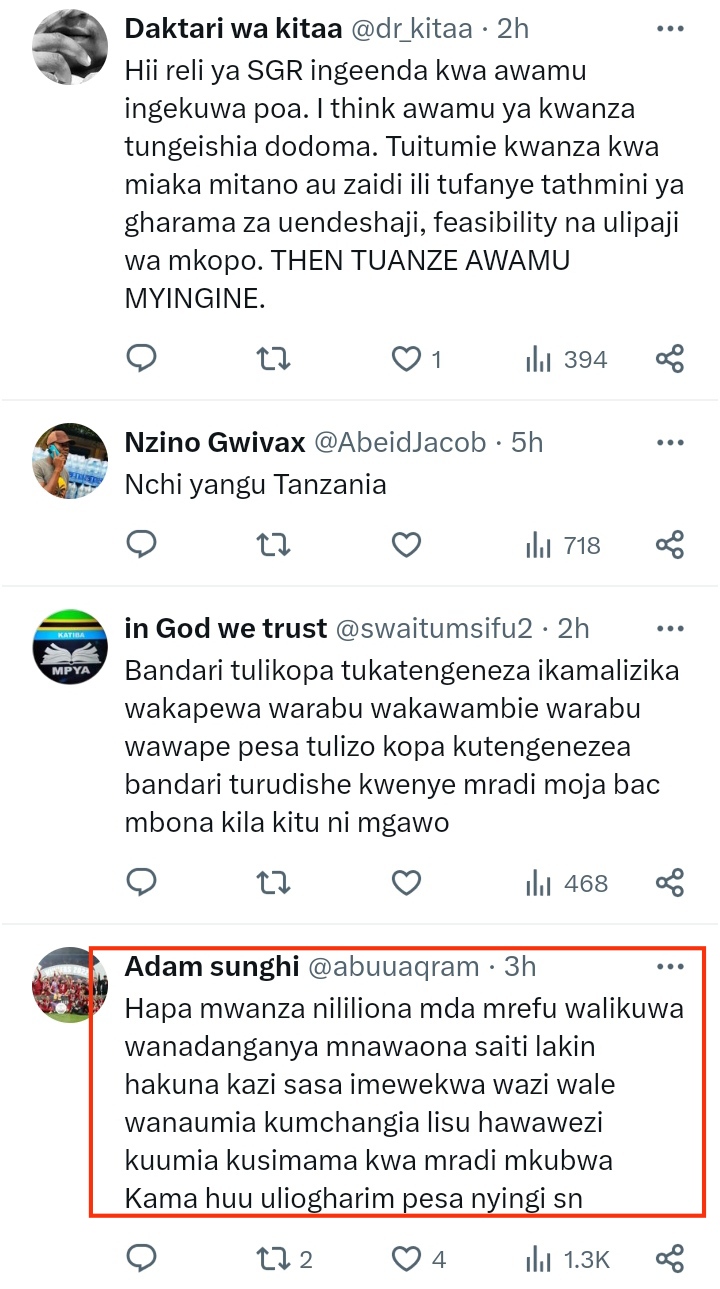Open Nzino Gwivax profile name
Viewport: 720px width, 1289px height.
(x=216, y=441)
